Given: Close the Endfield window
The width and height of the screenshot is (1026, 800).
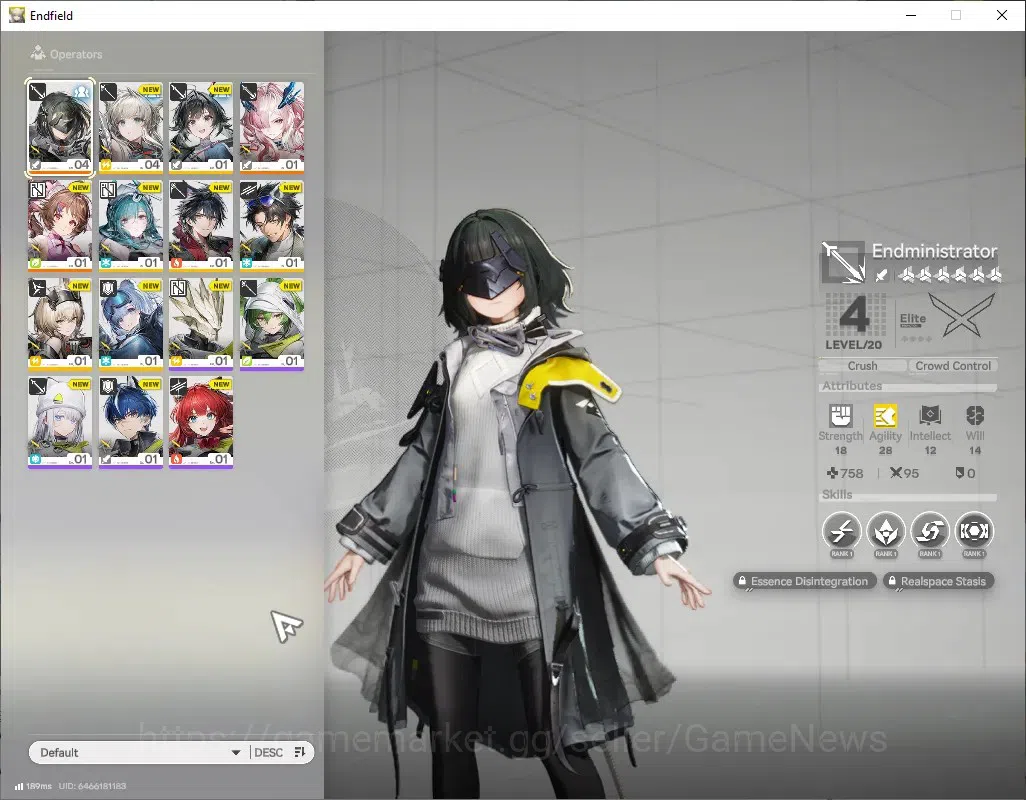Looking at the screenshot, I should [x=1002, y=15].
